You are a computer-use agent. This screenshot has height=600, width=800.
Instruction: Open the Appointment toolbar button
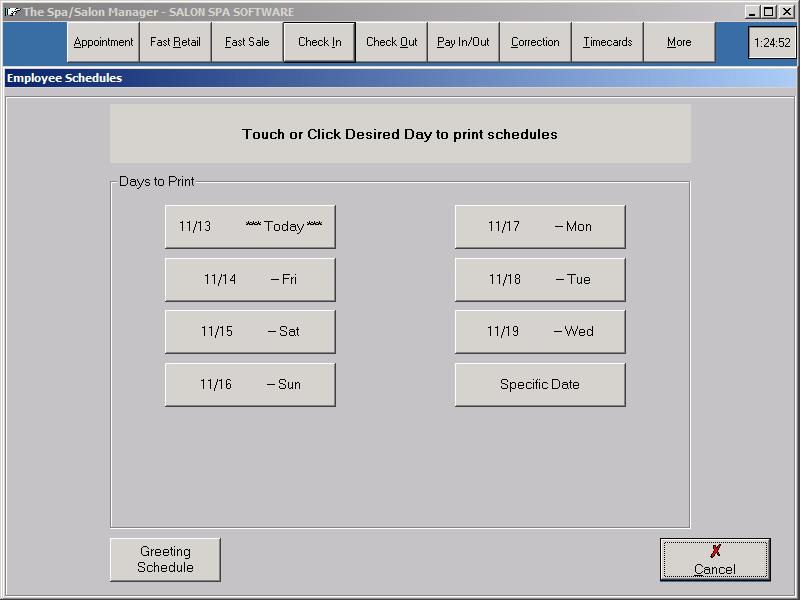pyautogui.click(x=103, y=42)
